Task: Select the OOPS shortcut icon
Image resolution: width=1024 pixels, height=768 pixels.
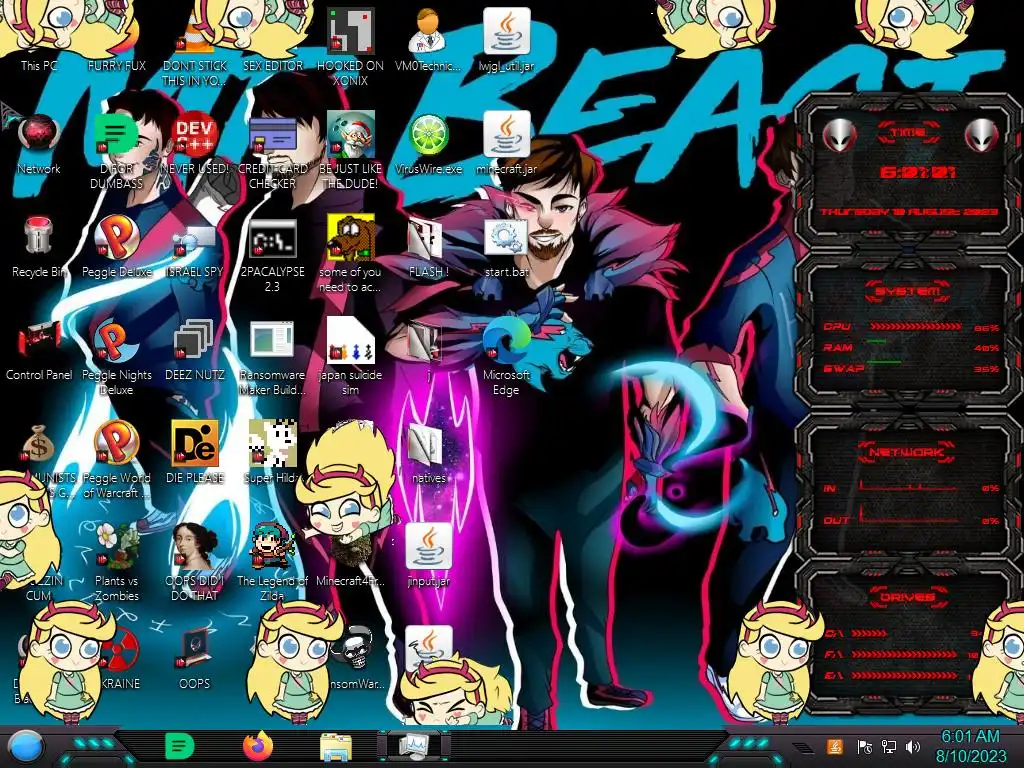Action: click(x=194, y=658)
